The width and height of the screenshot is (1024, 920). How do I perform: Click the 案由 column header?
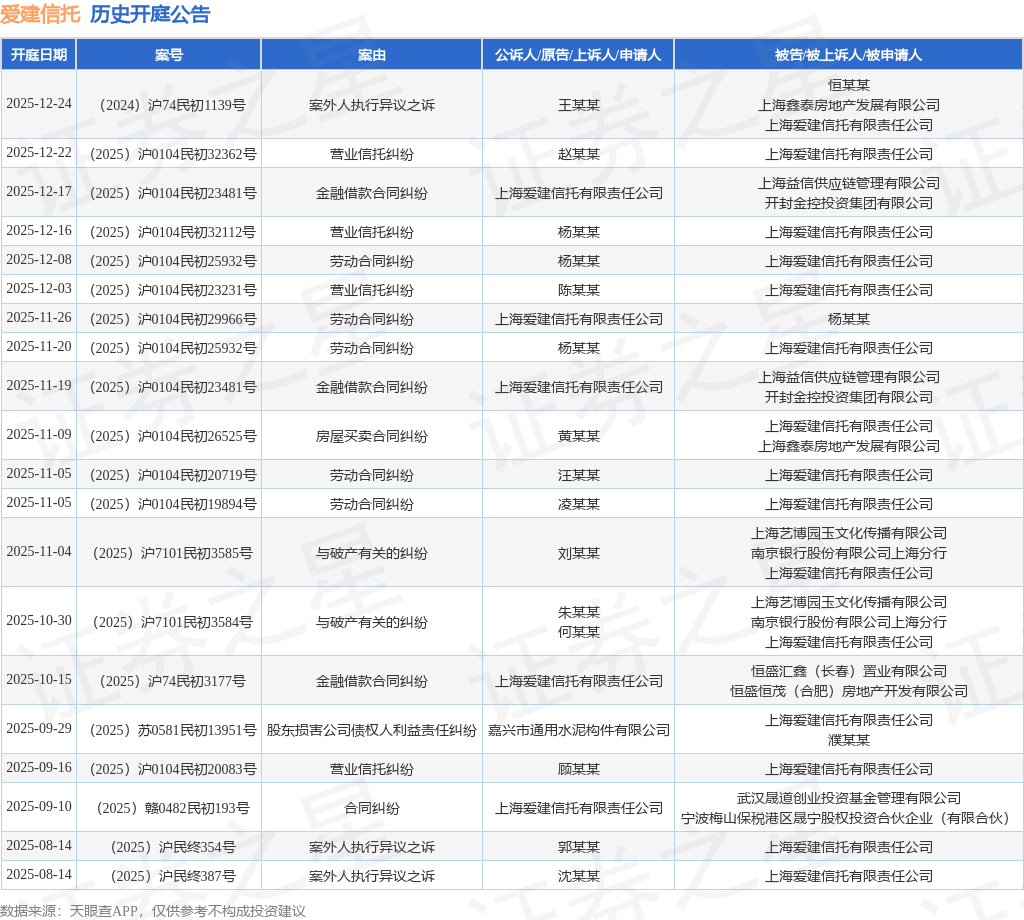point(372,55)
